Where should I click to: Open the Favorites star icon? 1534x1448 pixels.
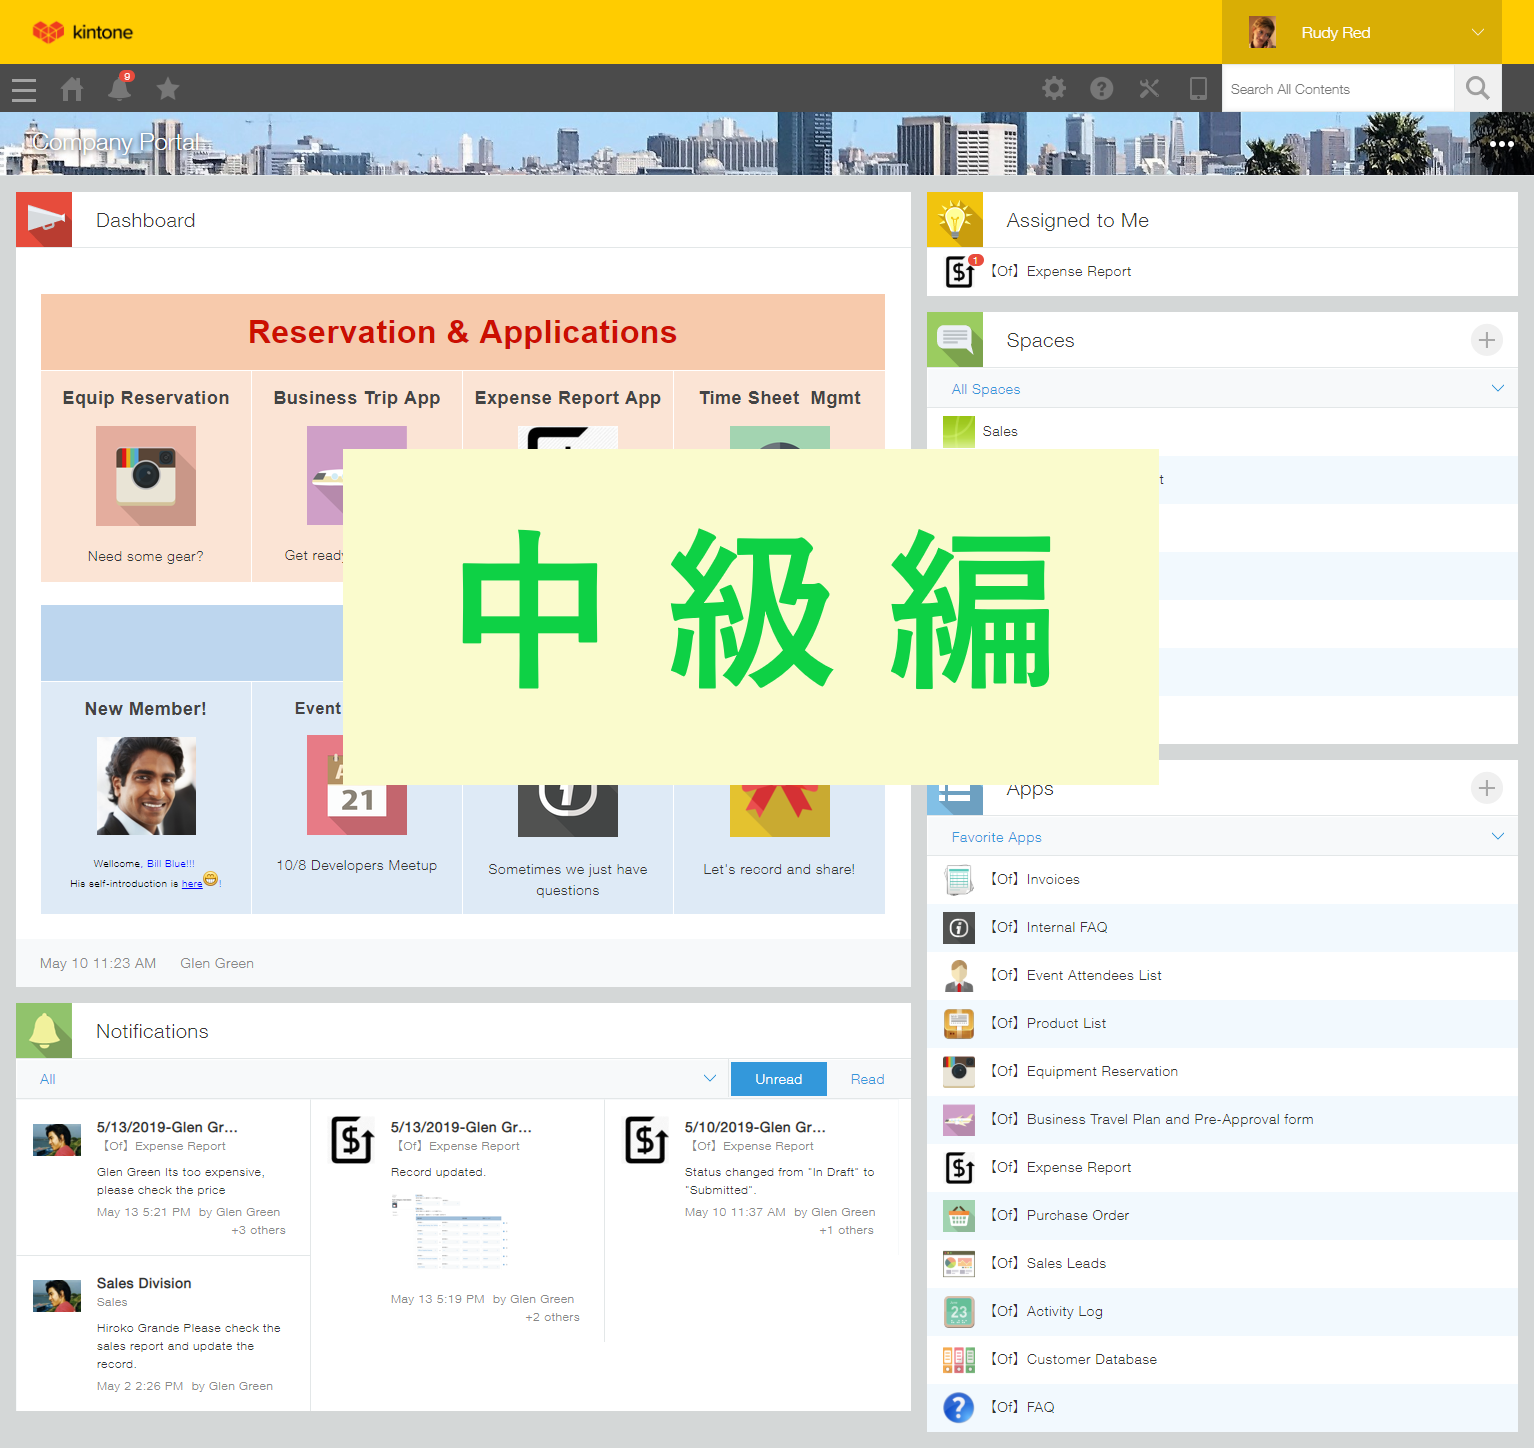point(168,90)
